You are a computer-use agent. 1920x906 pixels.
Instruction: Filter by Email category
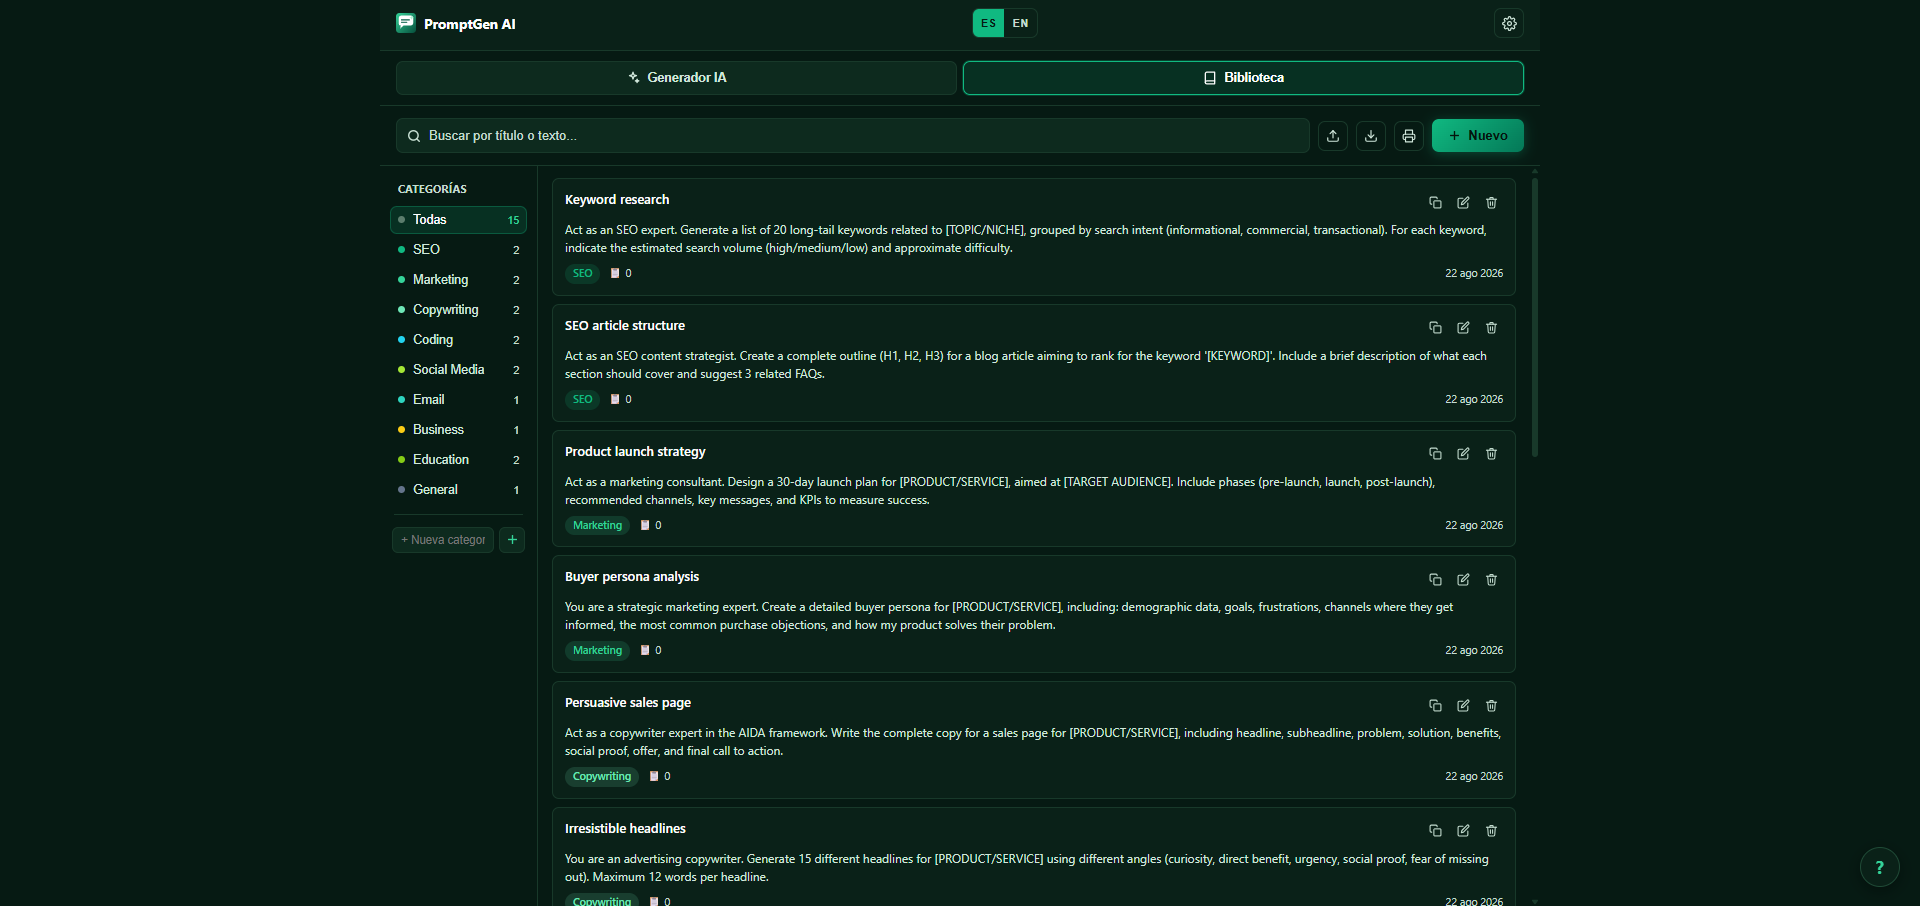458,400
